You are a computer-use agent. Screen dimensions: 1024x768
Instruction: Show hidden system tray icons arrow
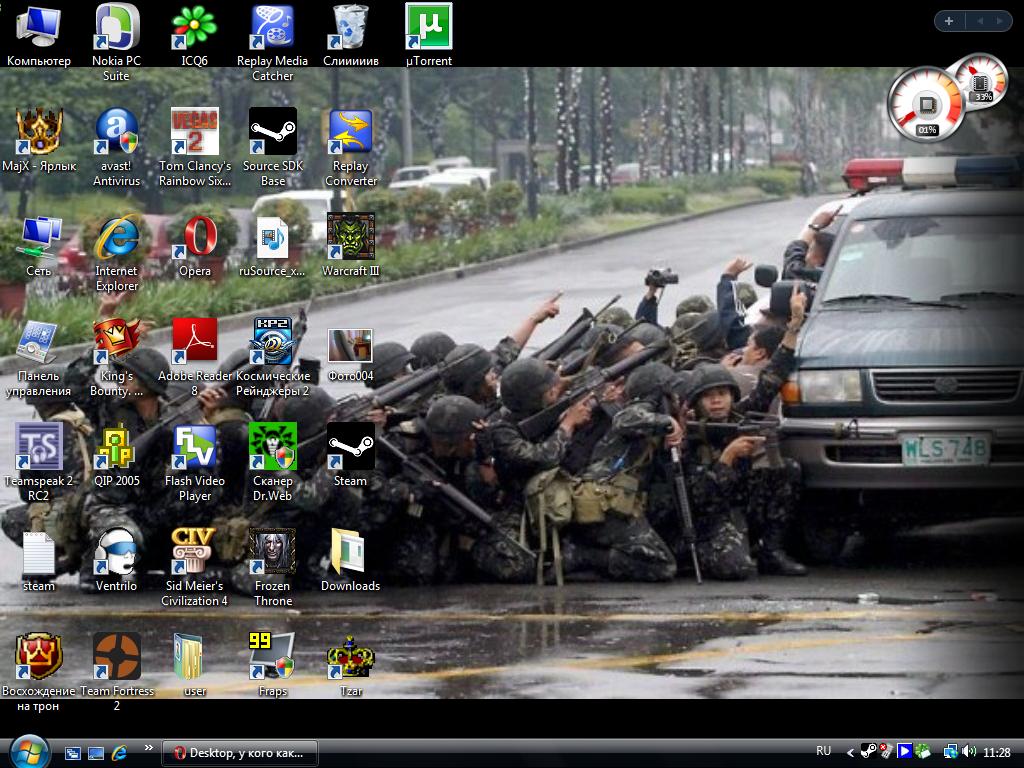click(x=851, y=752)
